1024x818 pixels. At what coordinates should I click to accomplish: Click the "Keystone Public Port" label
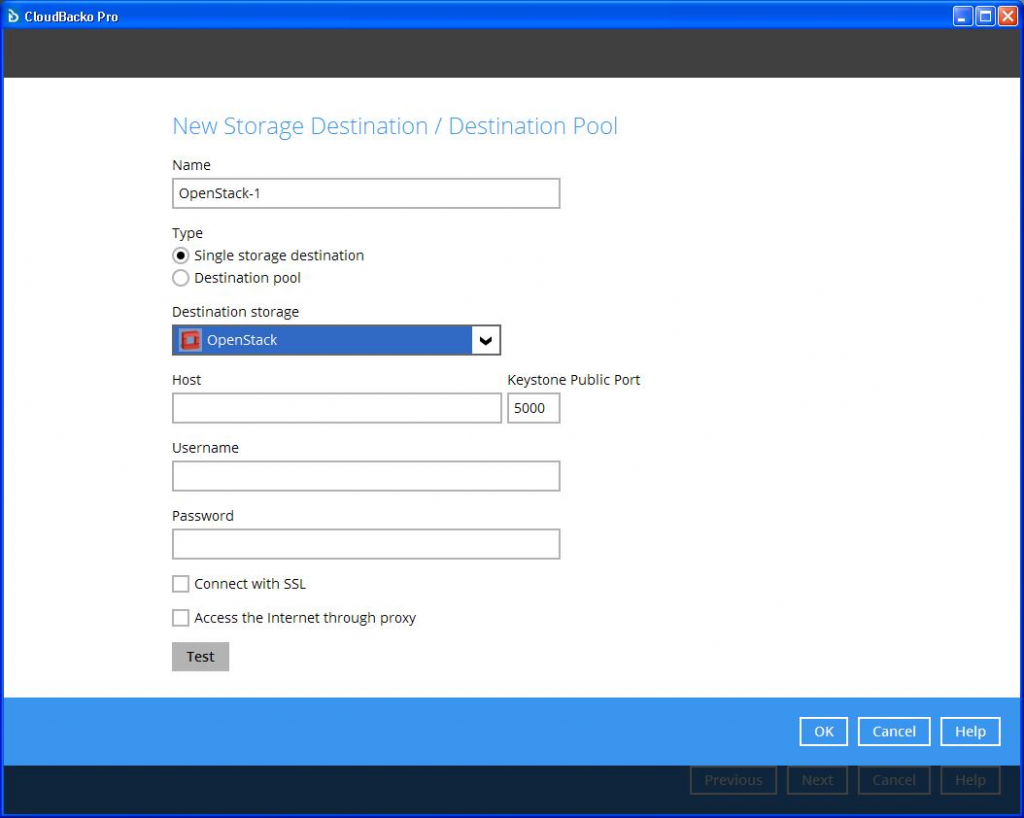click(x=573, y=380)
